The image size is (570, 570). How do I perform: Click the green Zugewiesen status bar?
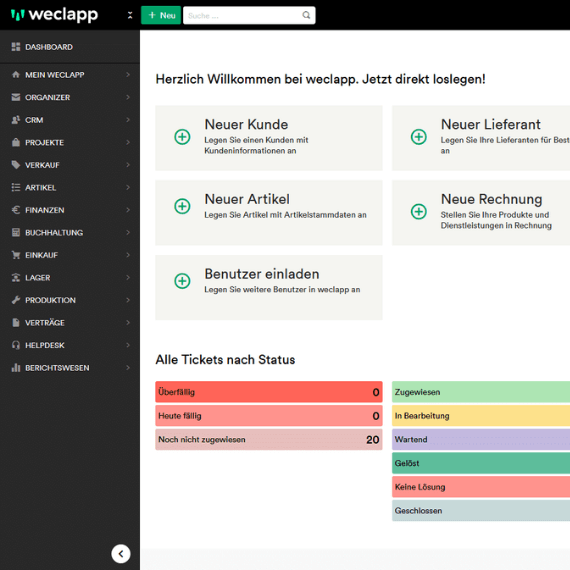point(481,392)
